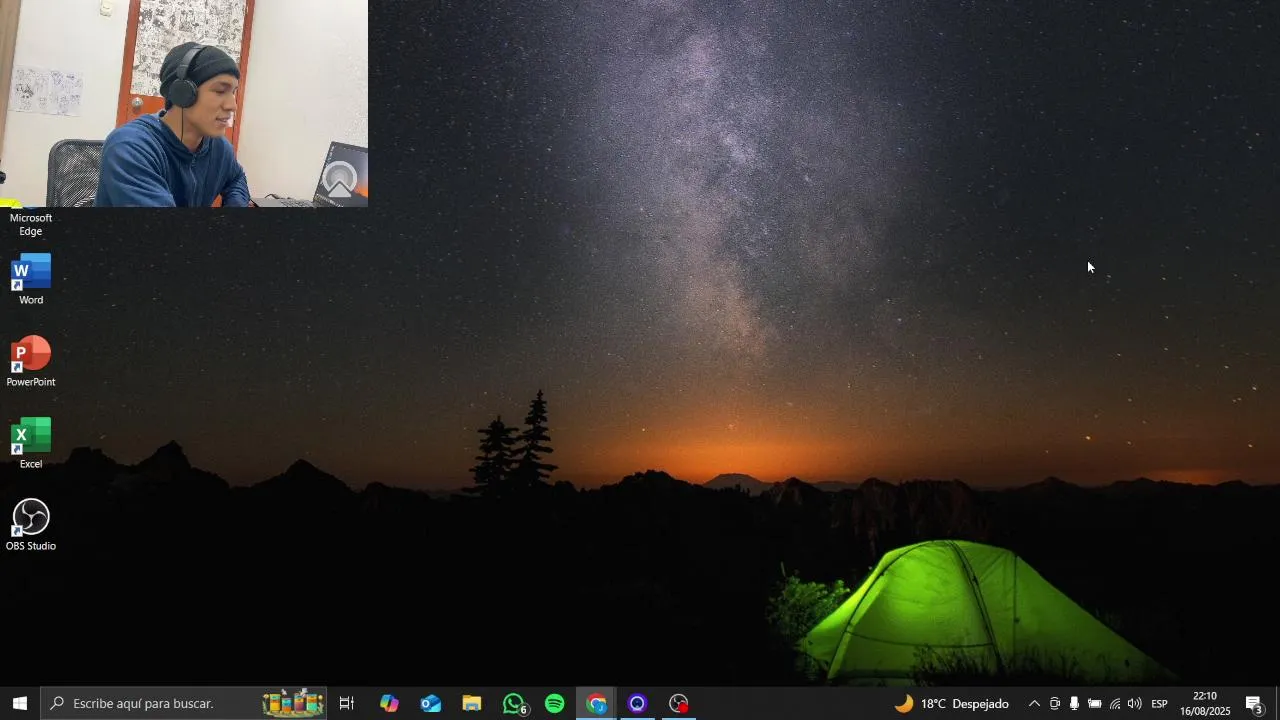
Task: Open the Wi-Fi network flyout
Action: point(1114,704)
